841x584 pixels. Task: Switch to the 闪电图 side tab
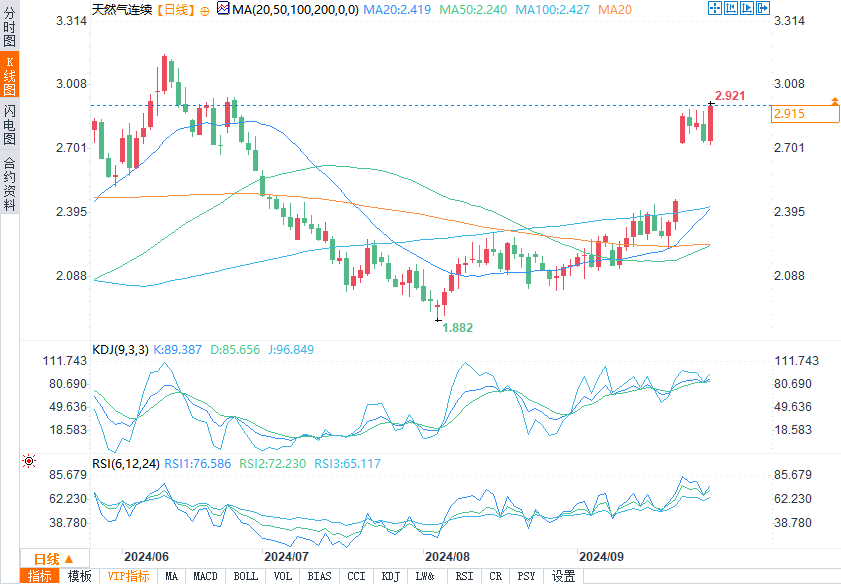tap(10, 124)
